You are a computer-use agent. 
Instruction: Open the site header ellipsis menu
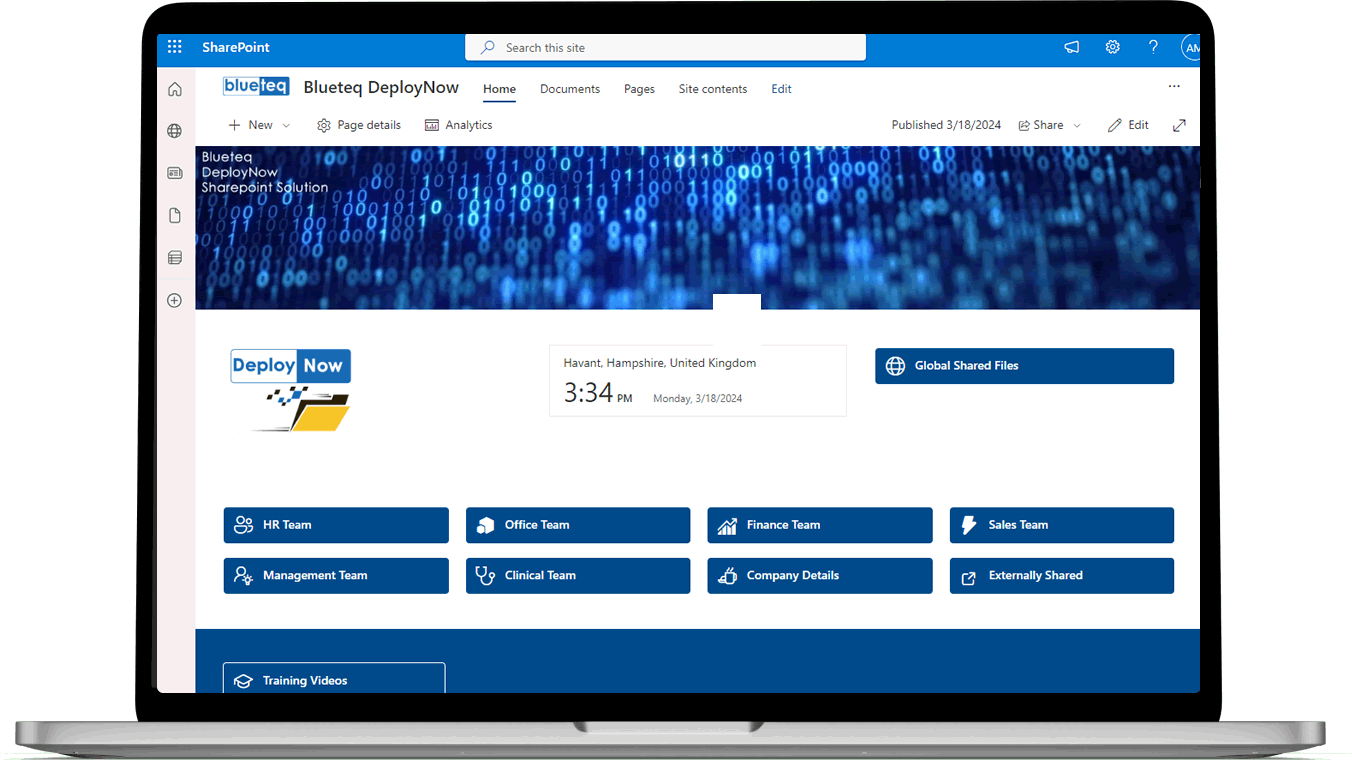(x=1174, y=87)
